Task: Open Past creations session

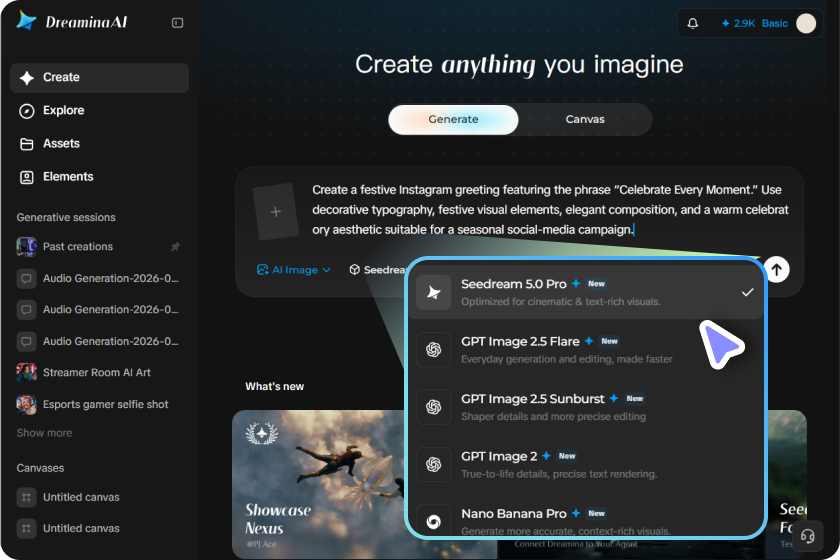Action: 99,247
